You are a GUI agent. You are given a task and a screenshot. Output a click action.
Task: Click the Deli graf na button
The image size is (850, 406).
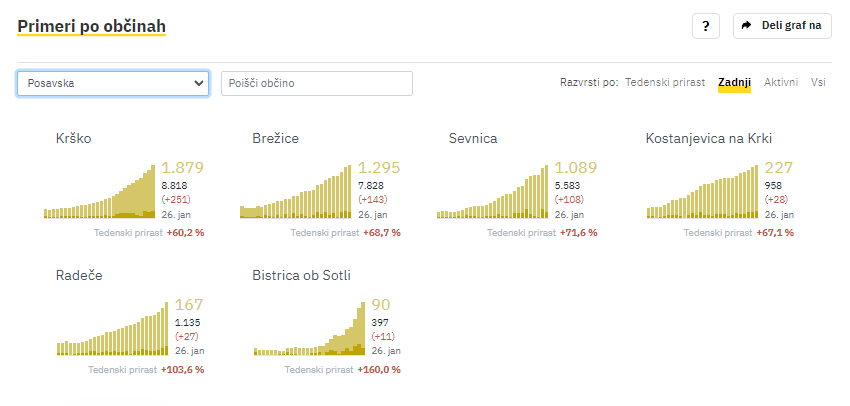point(782,26)
